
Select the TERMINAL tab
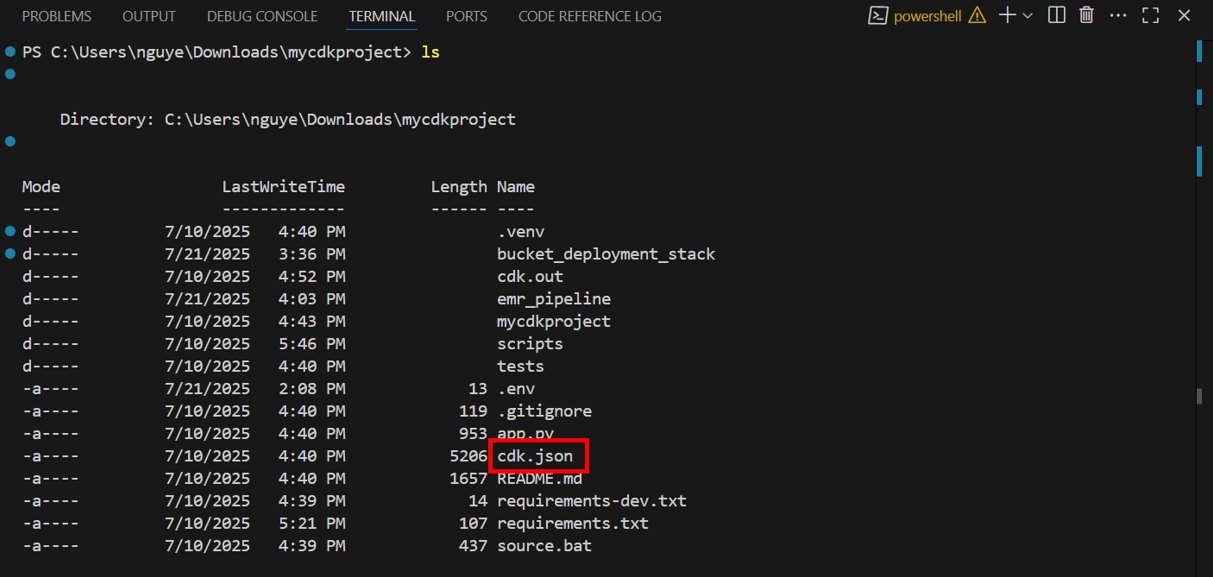tap(382, 16)
